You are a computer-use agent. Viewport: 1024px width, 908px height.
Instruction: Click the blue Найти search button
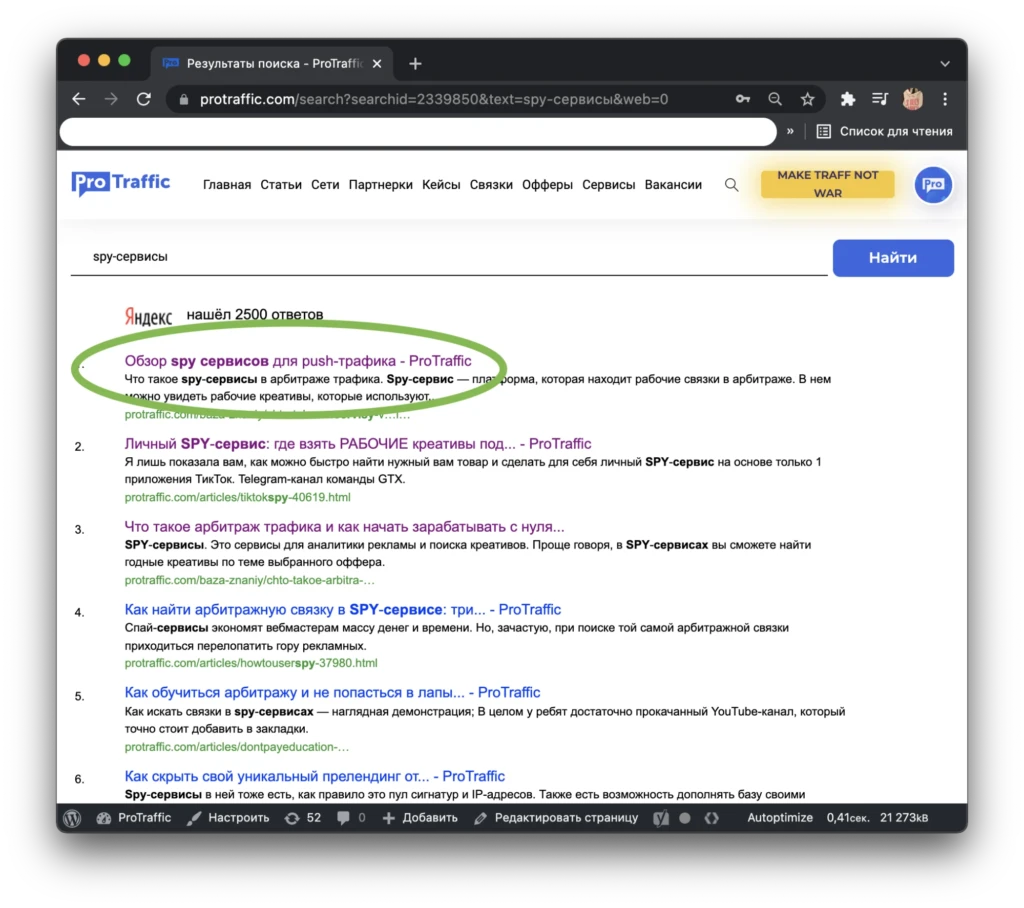pos(893,258)
